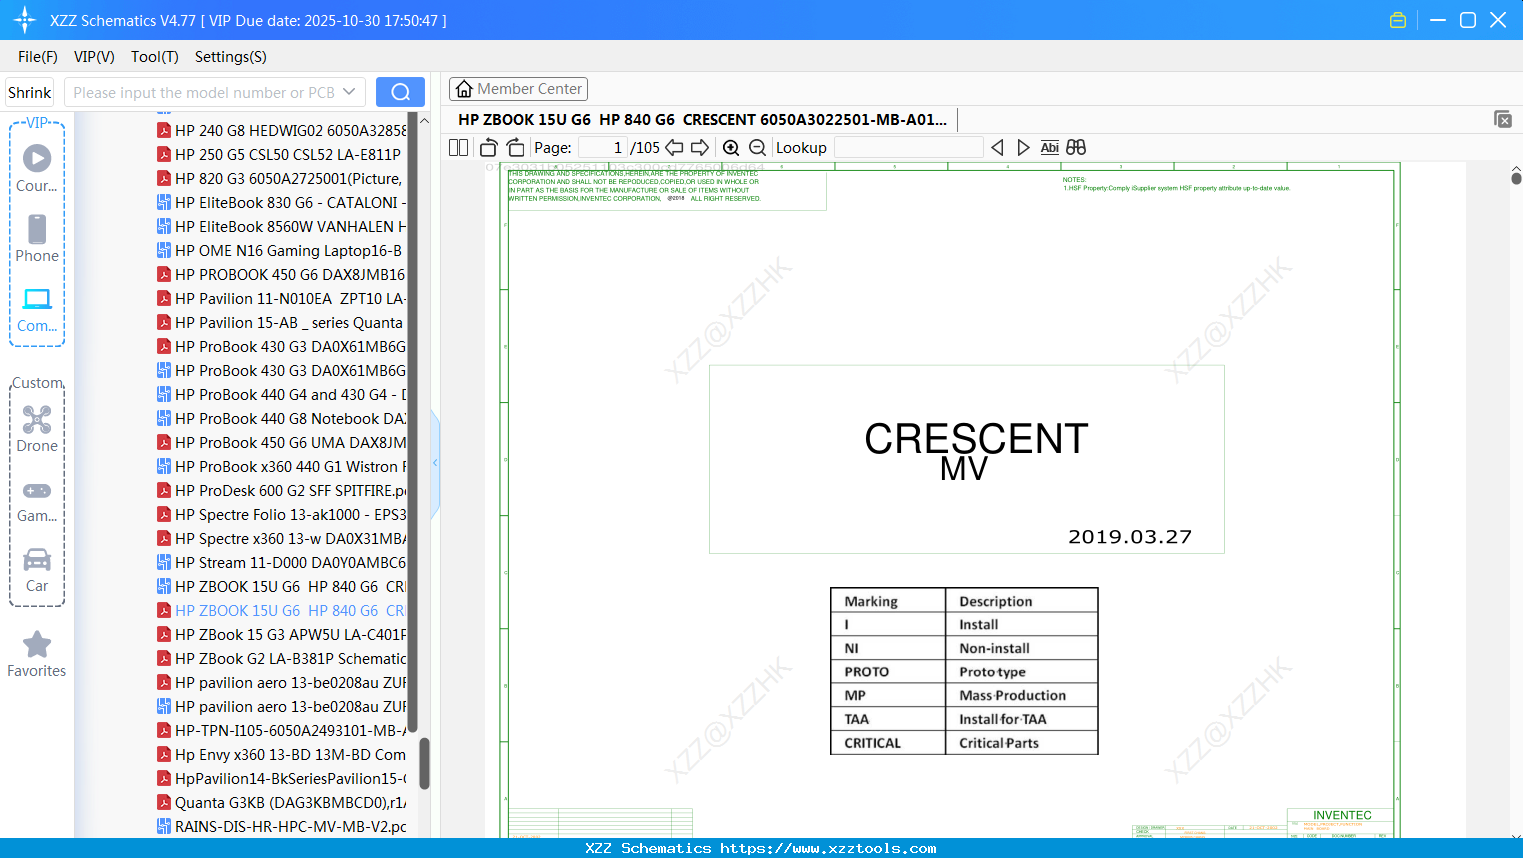Click the binoculars search icon

[1076, 147]
